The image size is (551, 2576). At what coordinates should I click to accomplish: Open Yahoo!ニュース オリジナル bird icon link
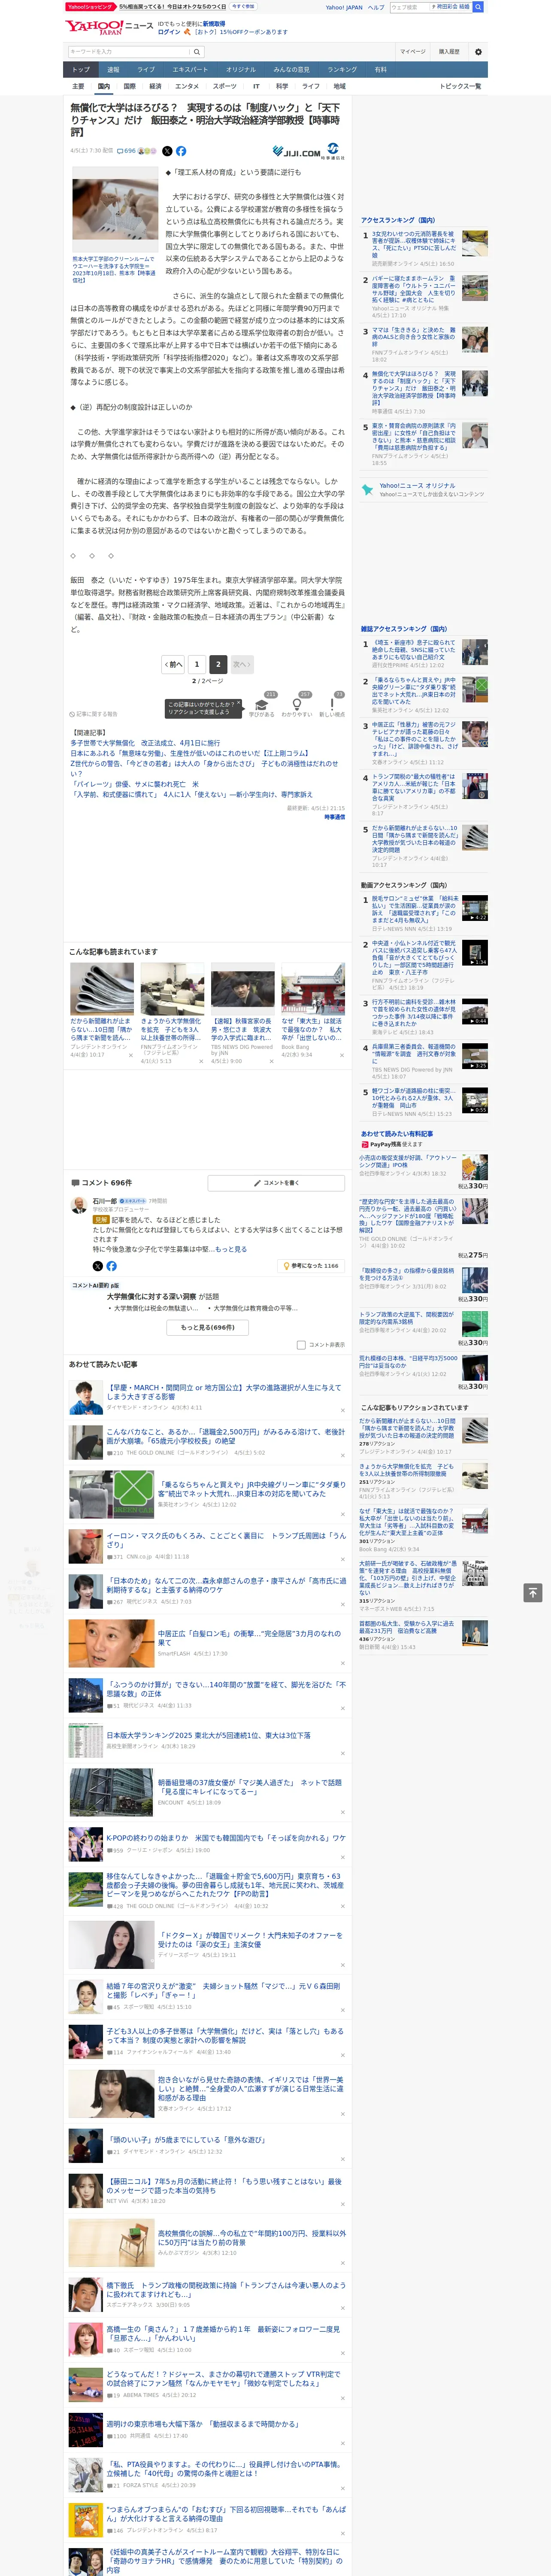coord(368,490)
